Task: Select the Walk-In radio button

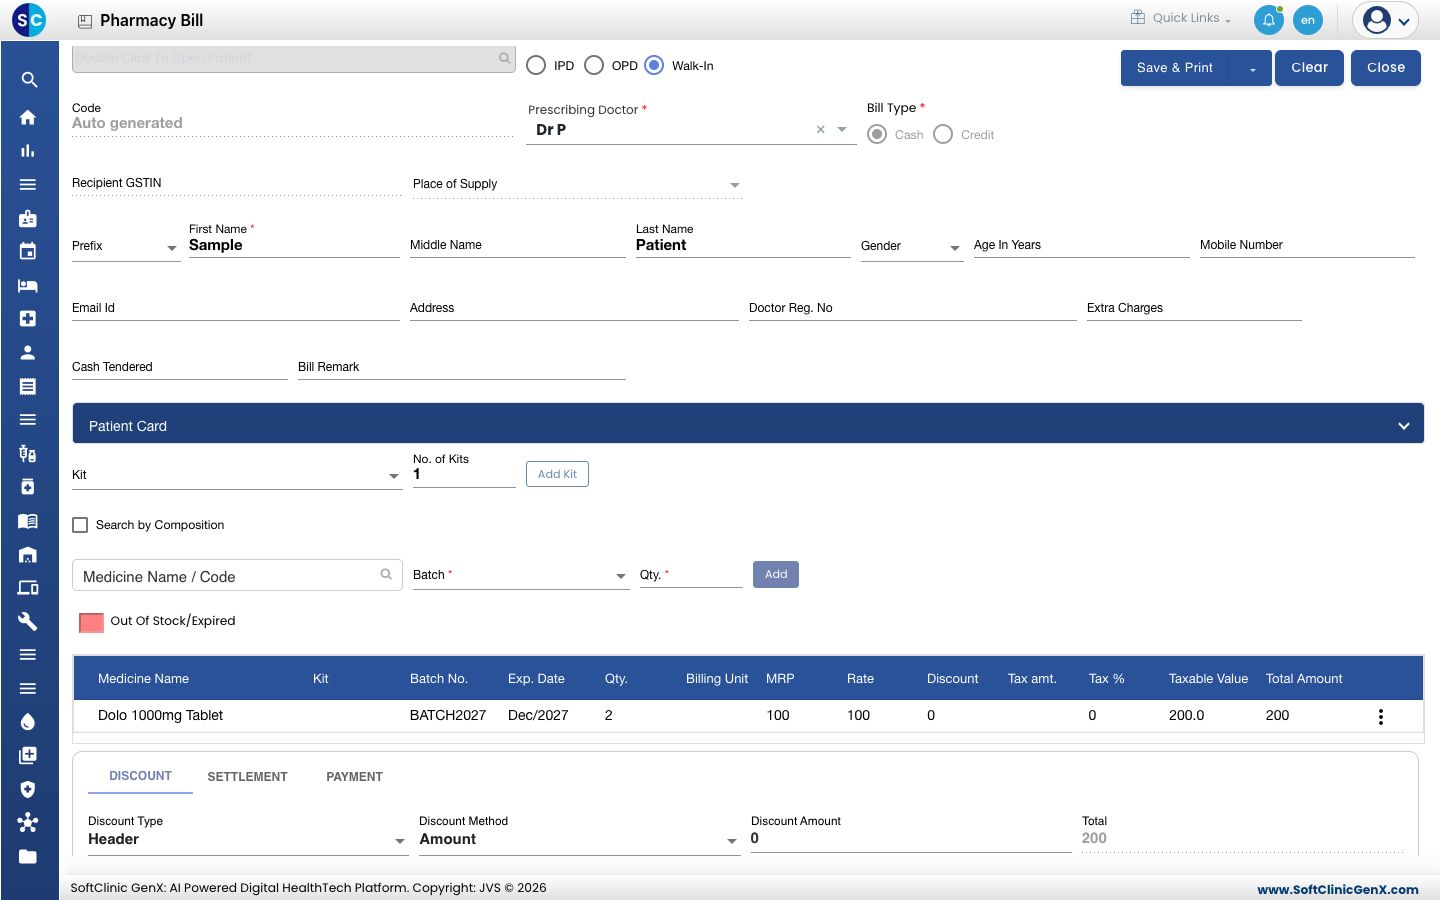Action: (x=654, y=65)
